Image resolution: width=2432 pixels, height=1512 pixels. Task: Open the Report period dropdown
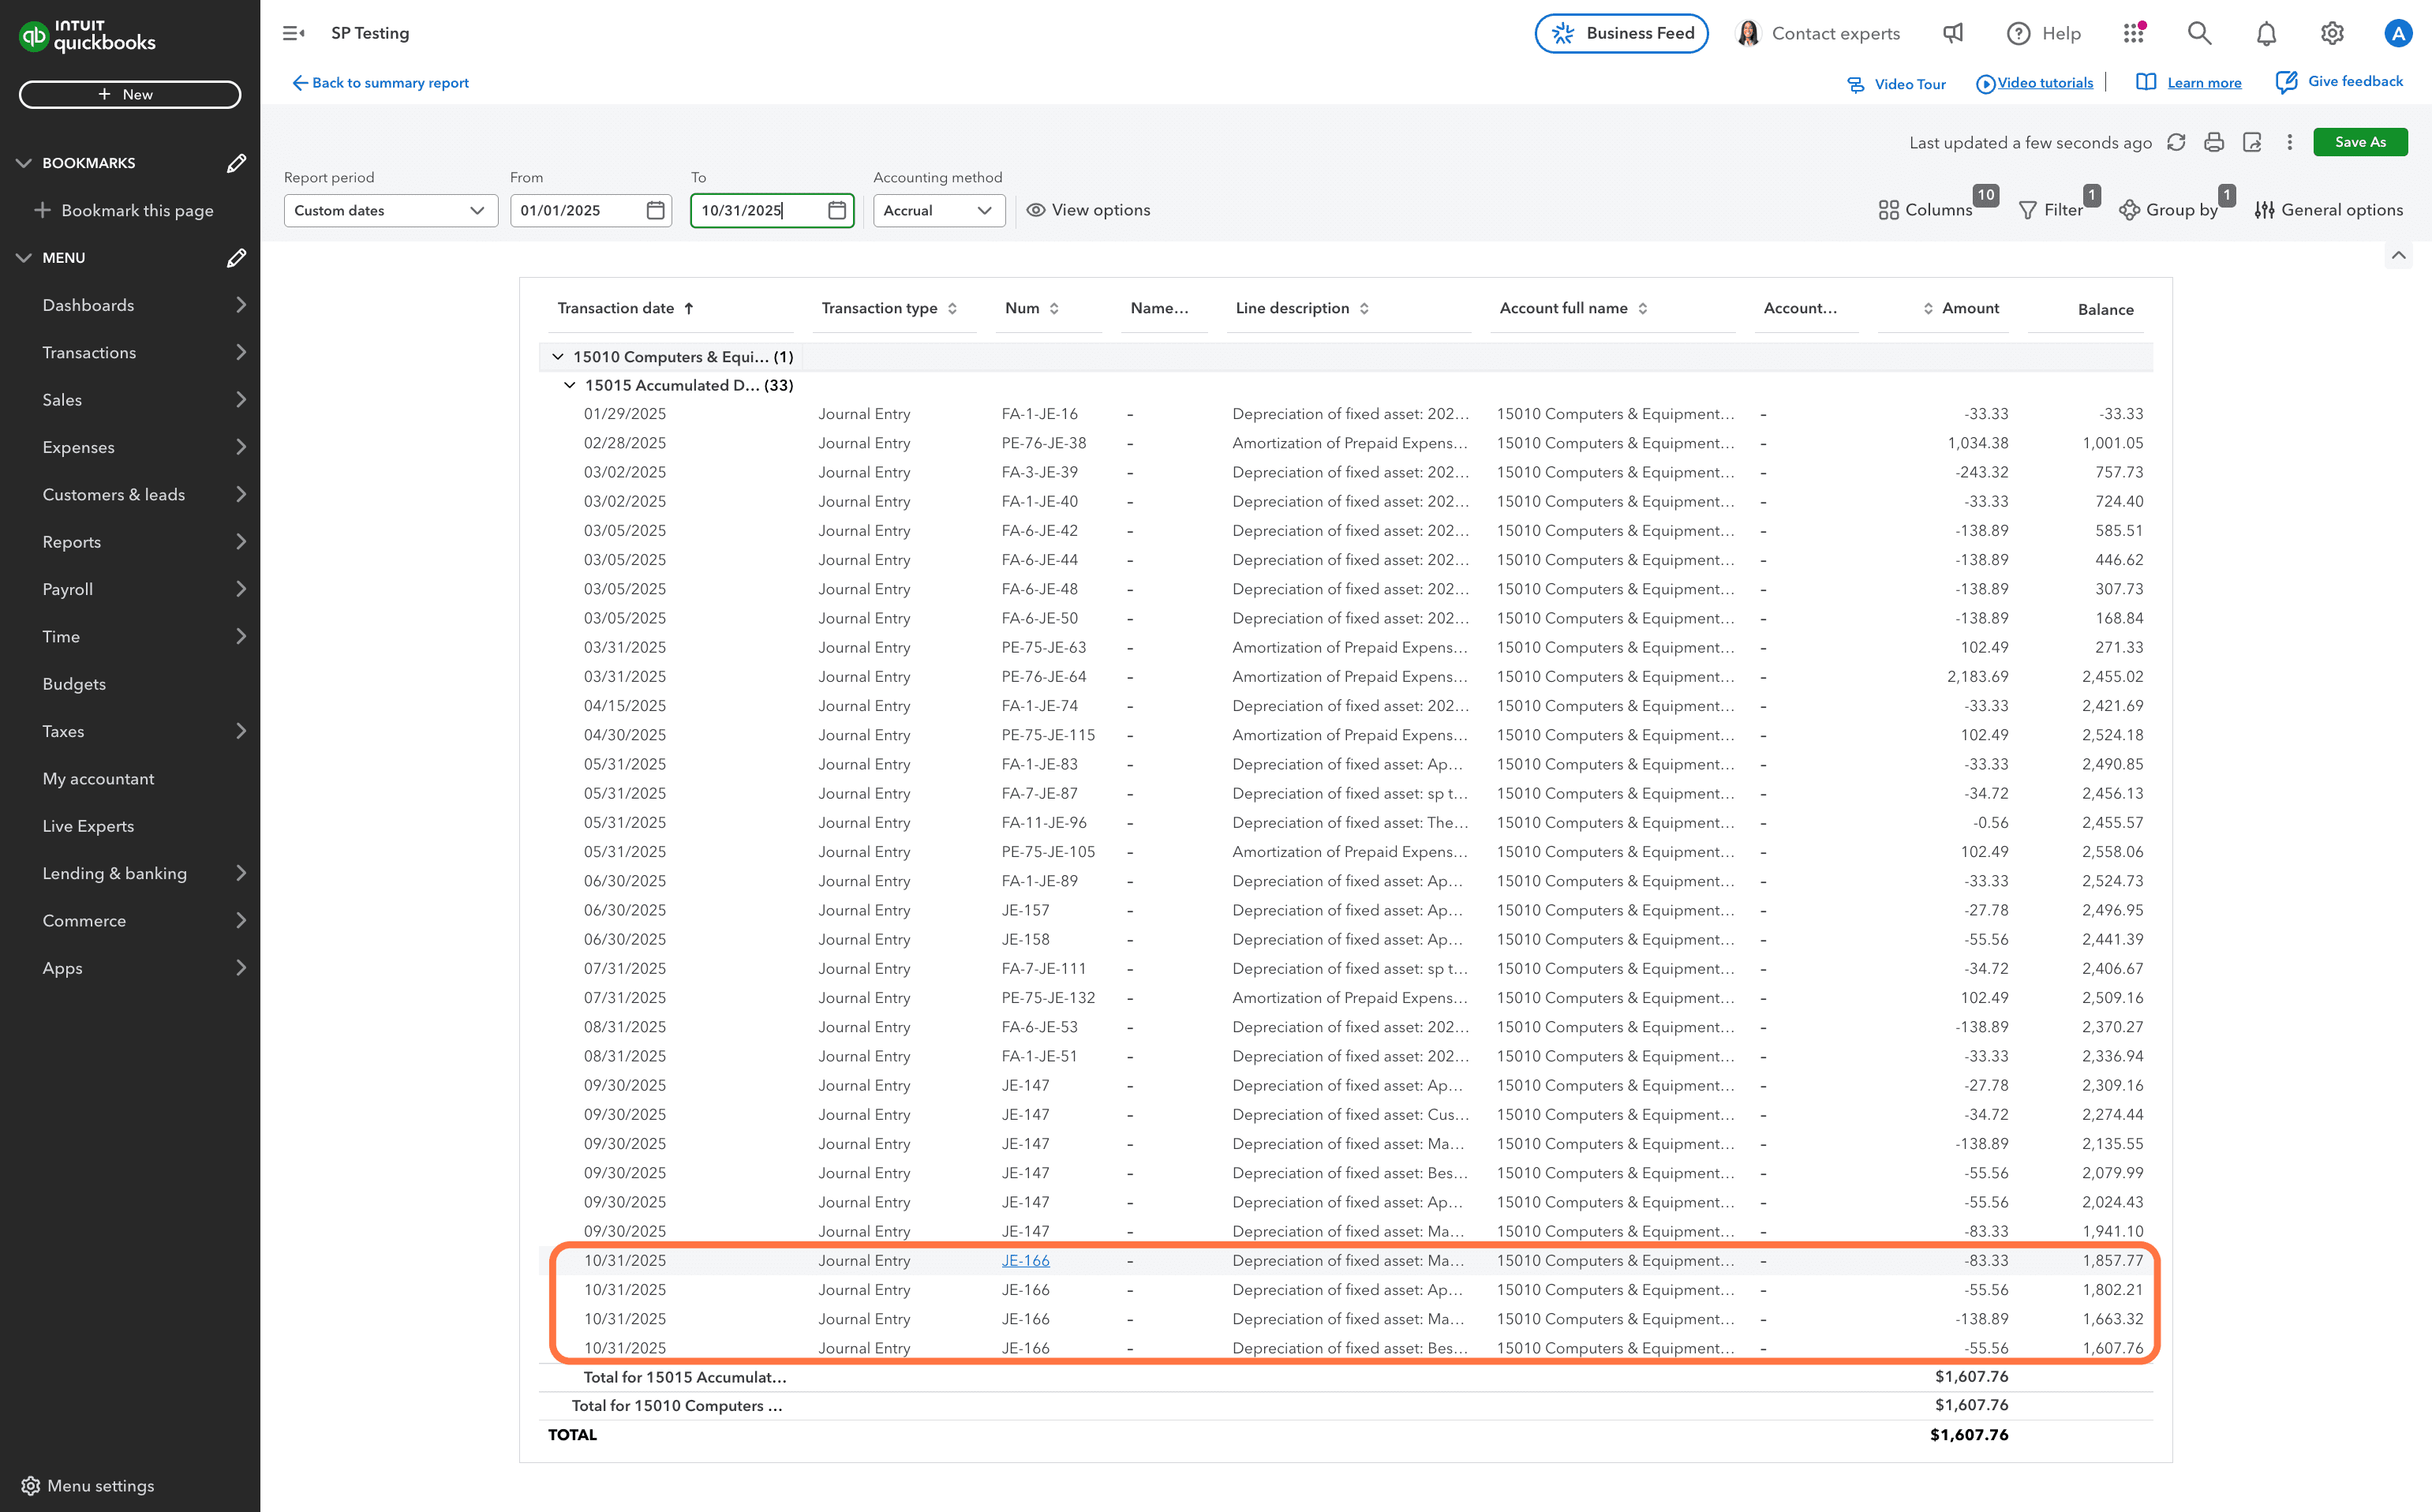click(390, 210)
